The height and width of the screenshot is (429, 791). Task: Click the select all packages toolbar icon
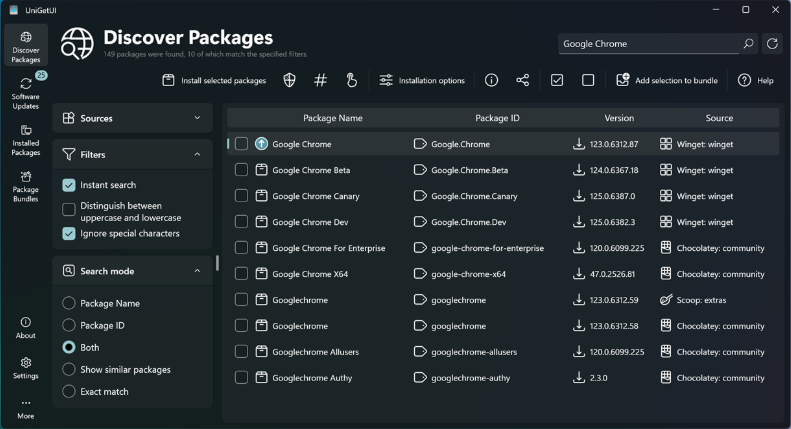[x=557, y=80]
